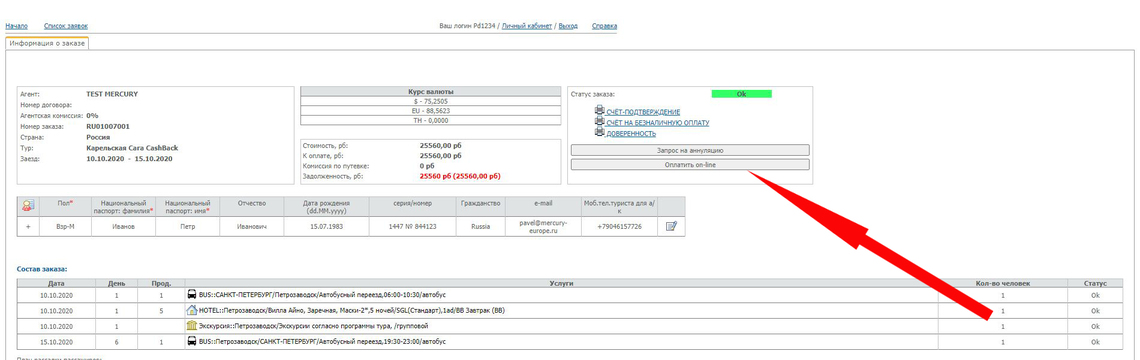Open the Список заявок link
Viewport: 1140px width, 360px height.
[66, 26]
